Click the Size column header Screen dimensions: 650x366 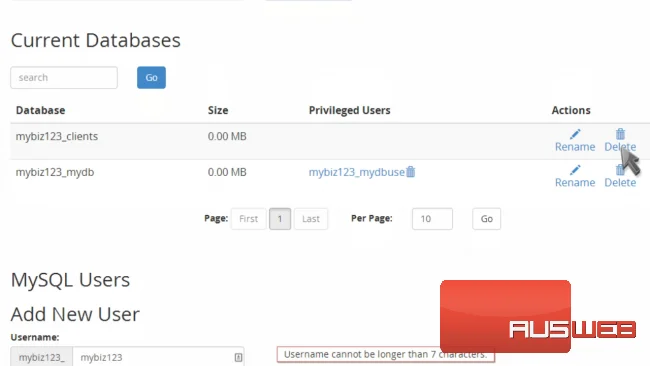pos(218,110)
